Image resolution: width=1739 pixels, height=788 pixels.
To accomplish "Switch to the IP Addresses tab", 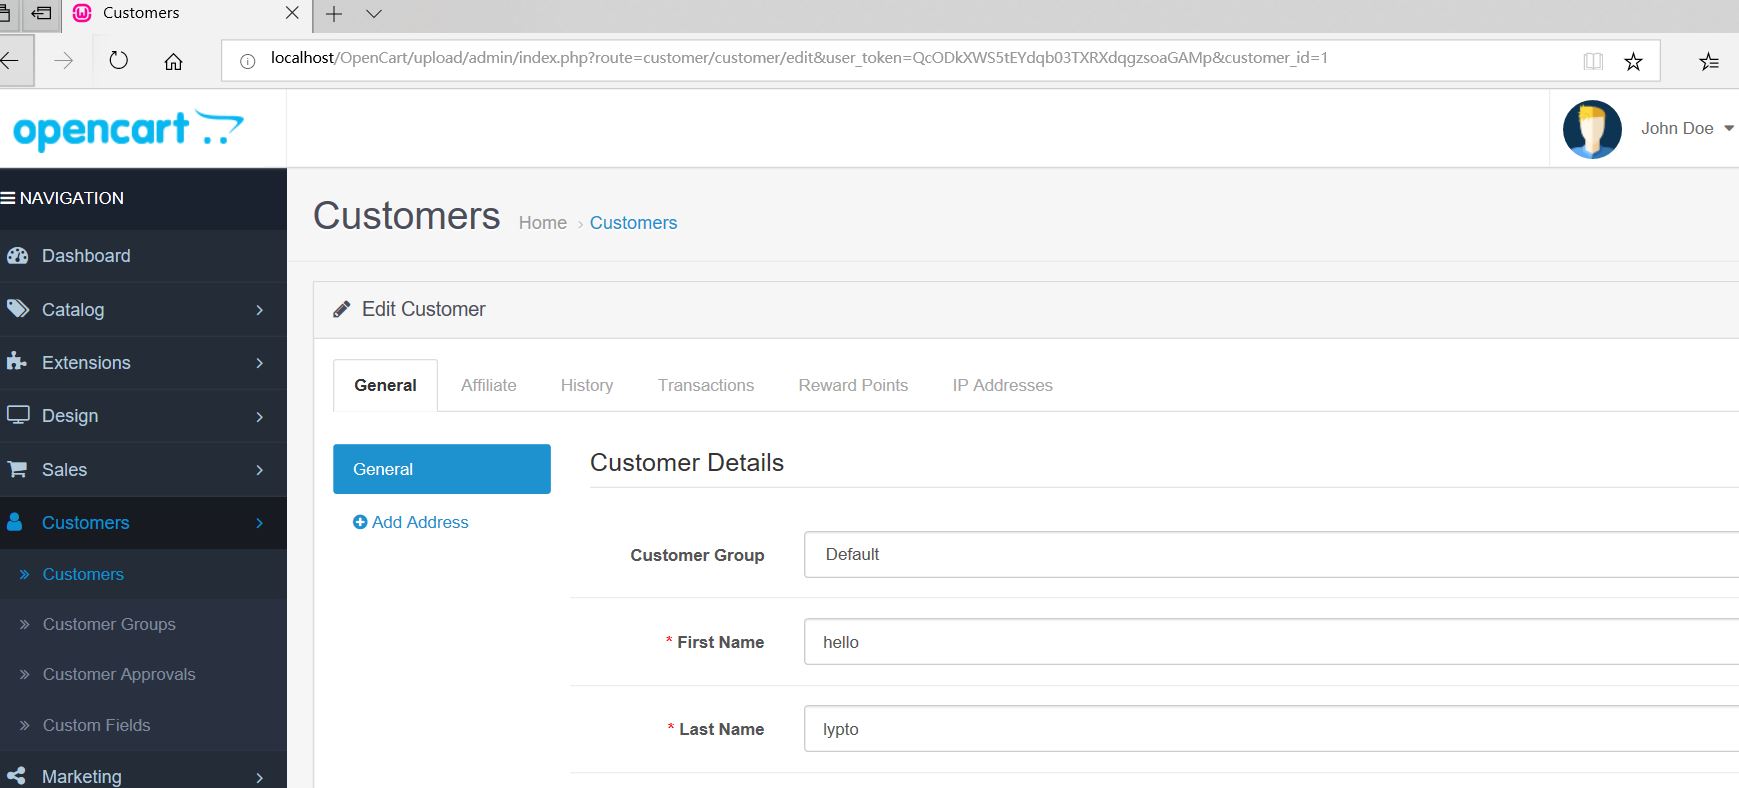I will [1002, 385].
